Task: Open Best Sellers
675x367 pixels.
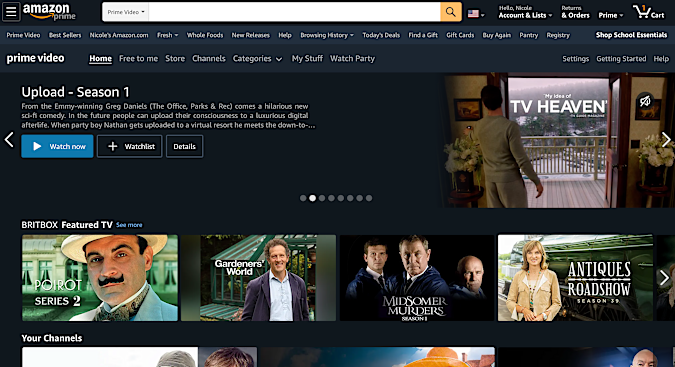Action: tap(65, 35)
